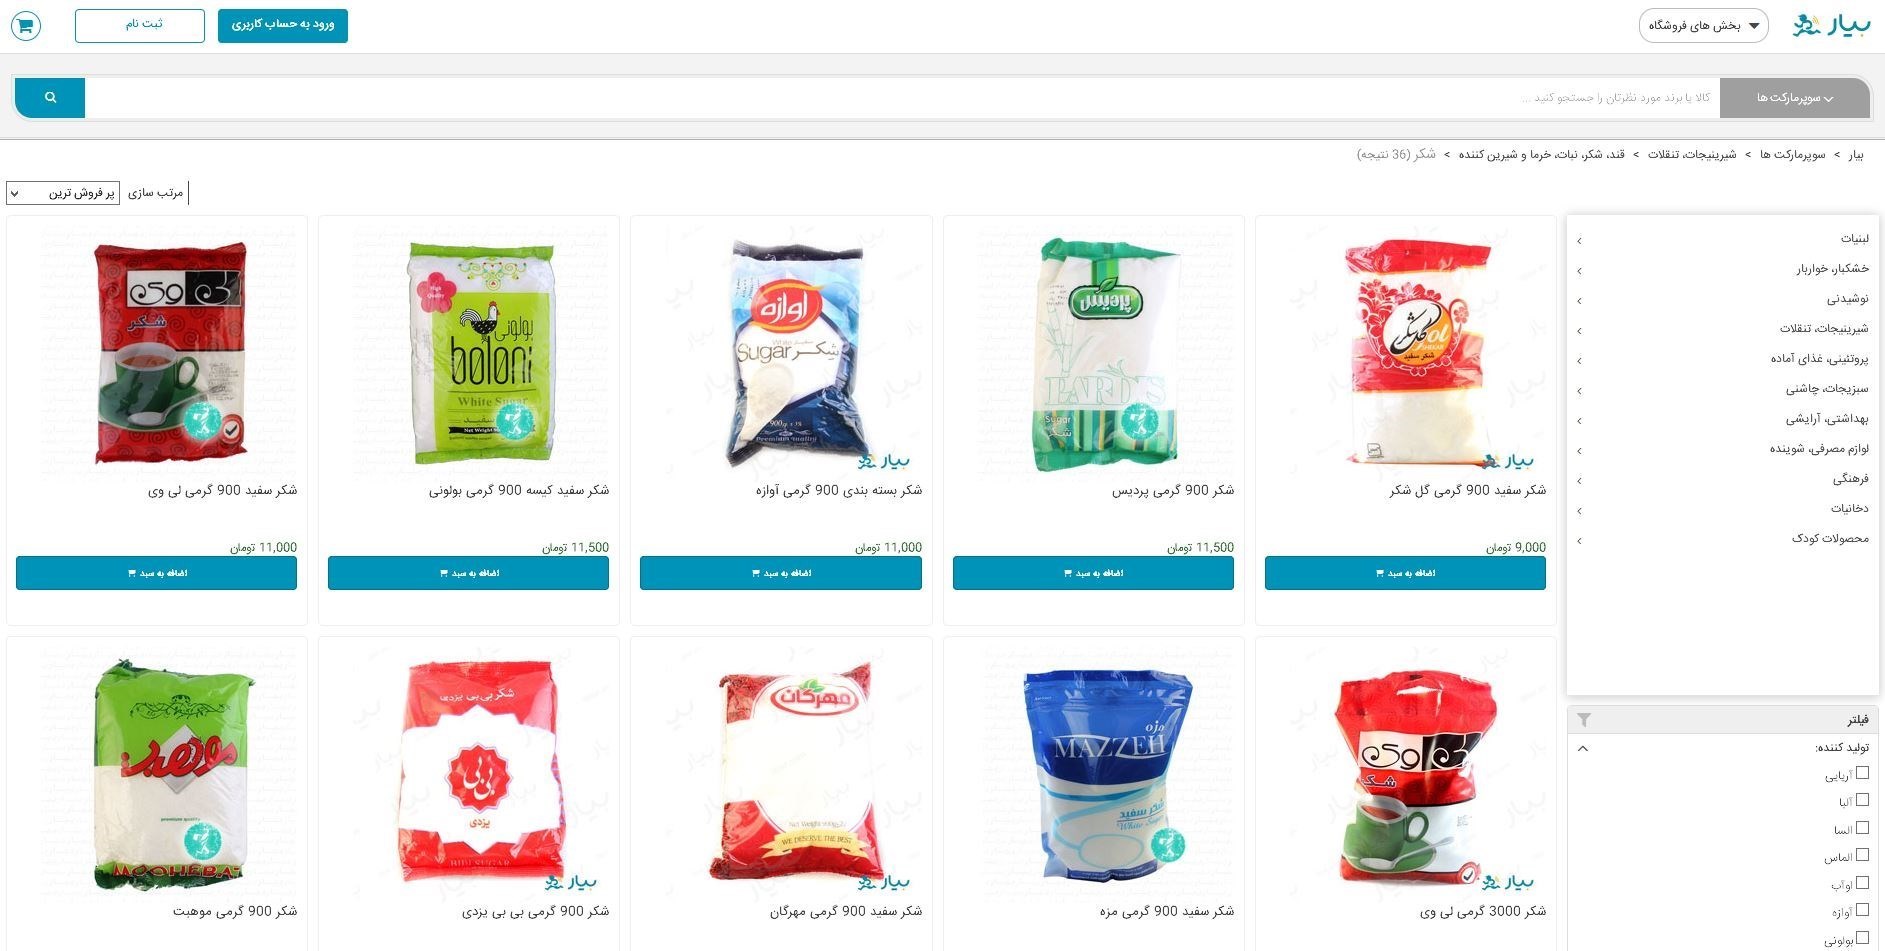Expand the دخانیات category arrow
1885x951 pixels.
tap(1579, 511)
